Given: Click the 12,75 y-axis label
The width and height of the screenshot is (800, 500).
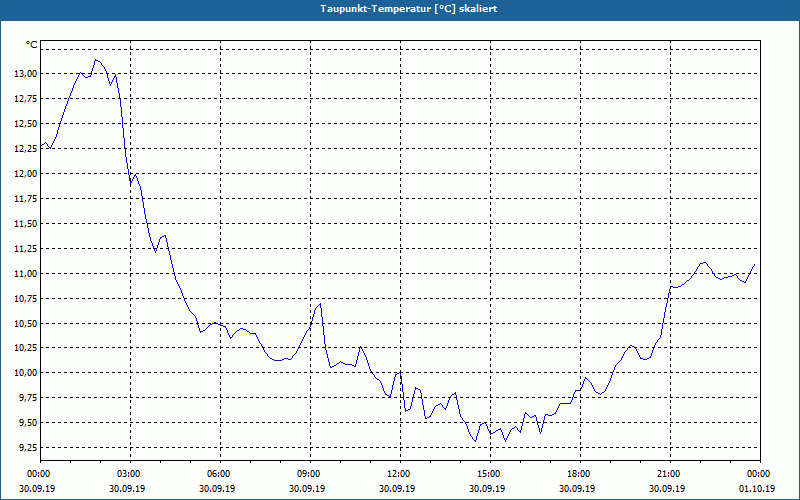Looking at the screenshot, I should tap(26, 98).
